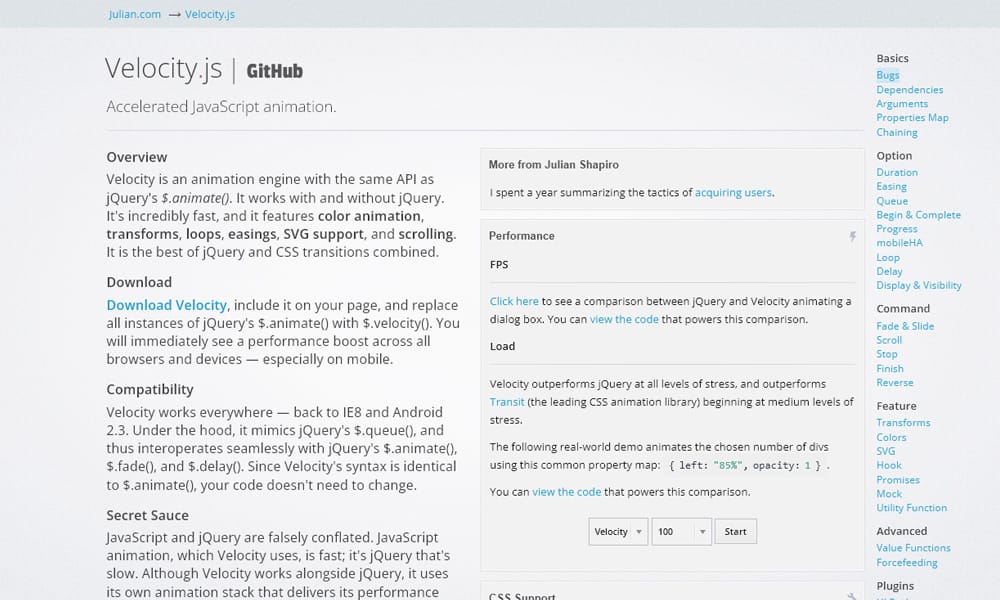Open the Julian.com breadcrumb link

(x=134, y=14)
